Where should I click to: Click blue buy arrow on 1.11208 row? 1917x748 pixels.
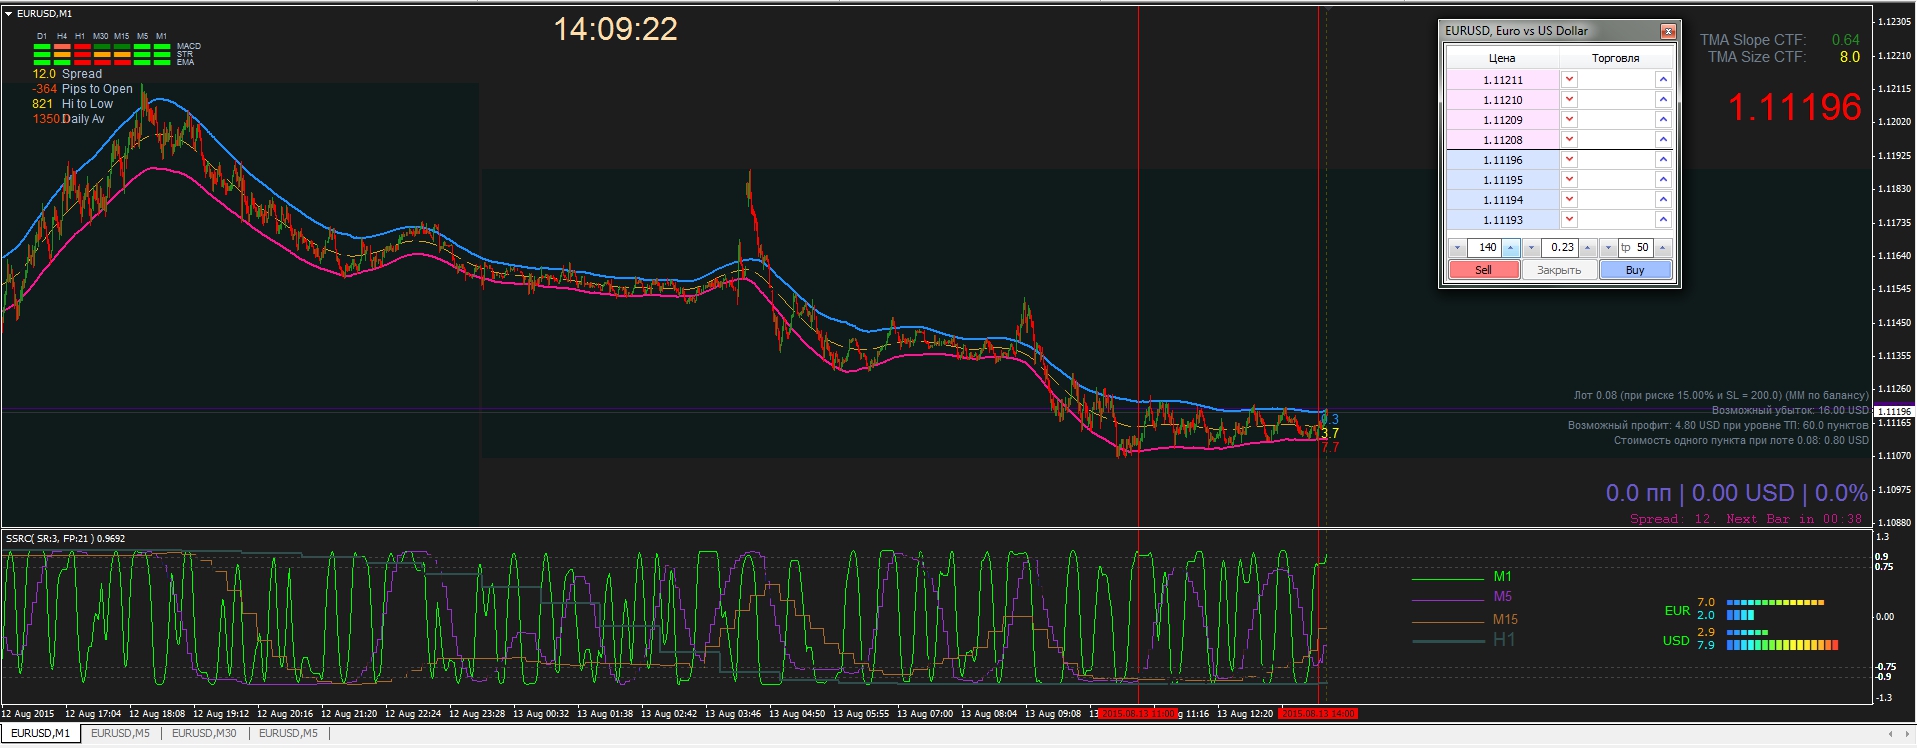[x=1663, y=140]
